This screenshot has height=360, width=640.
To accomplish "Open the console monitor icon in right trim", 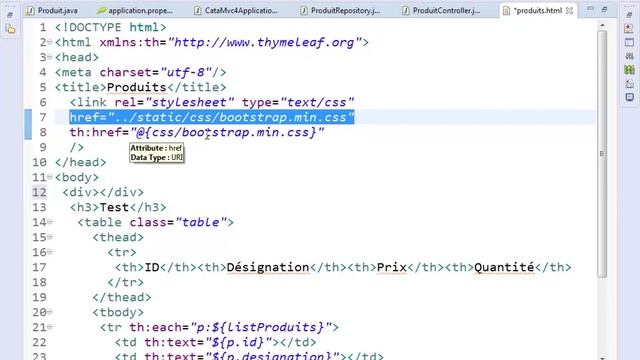I will click(x=629, y=97).
